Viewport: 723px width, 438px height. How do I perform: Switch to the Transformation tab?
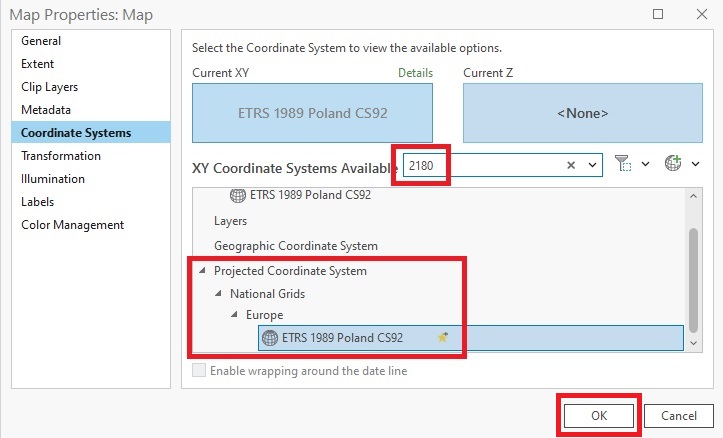click(61, 156)
